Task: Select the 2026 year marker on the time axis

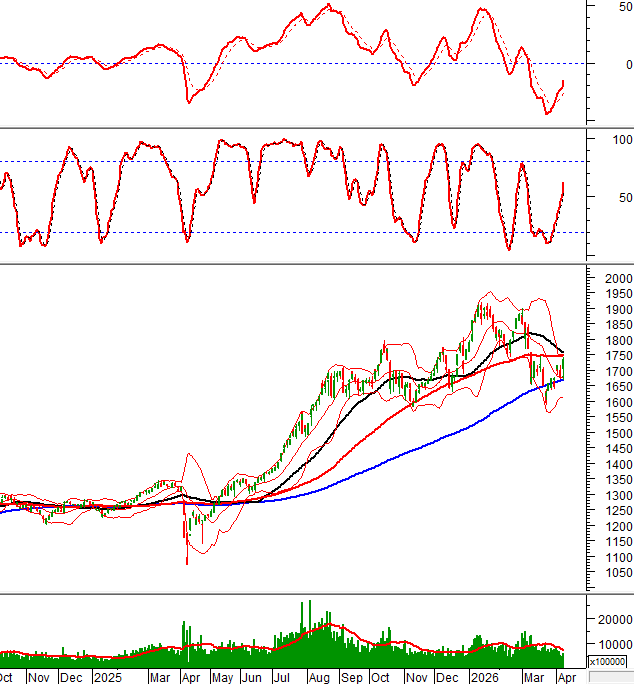Action: [x=485, y=677]
